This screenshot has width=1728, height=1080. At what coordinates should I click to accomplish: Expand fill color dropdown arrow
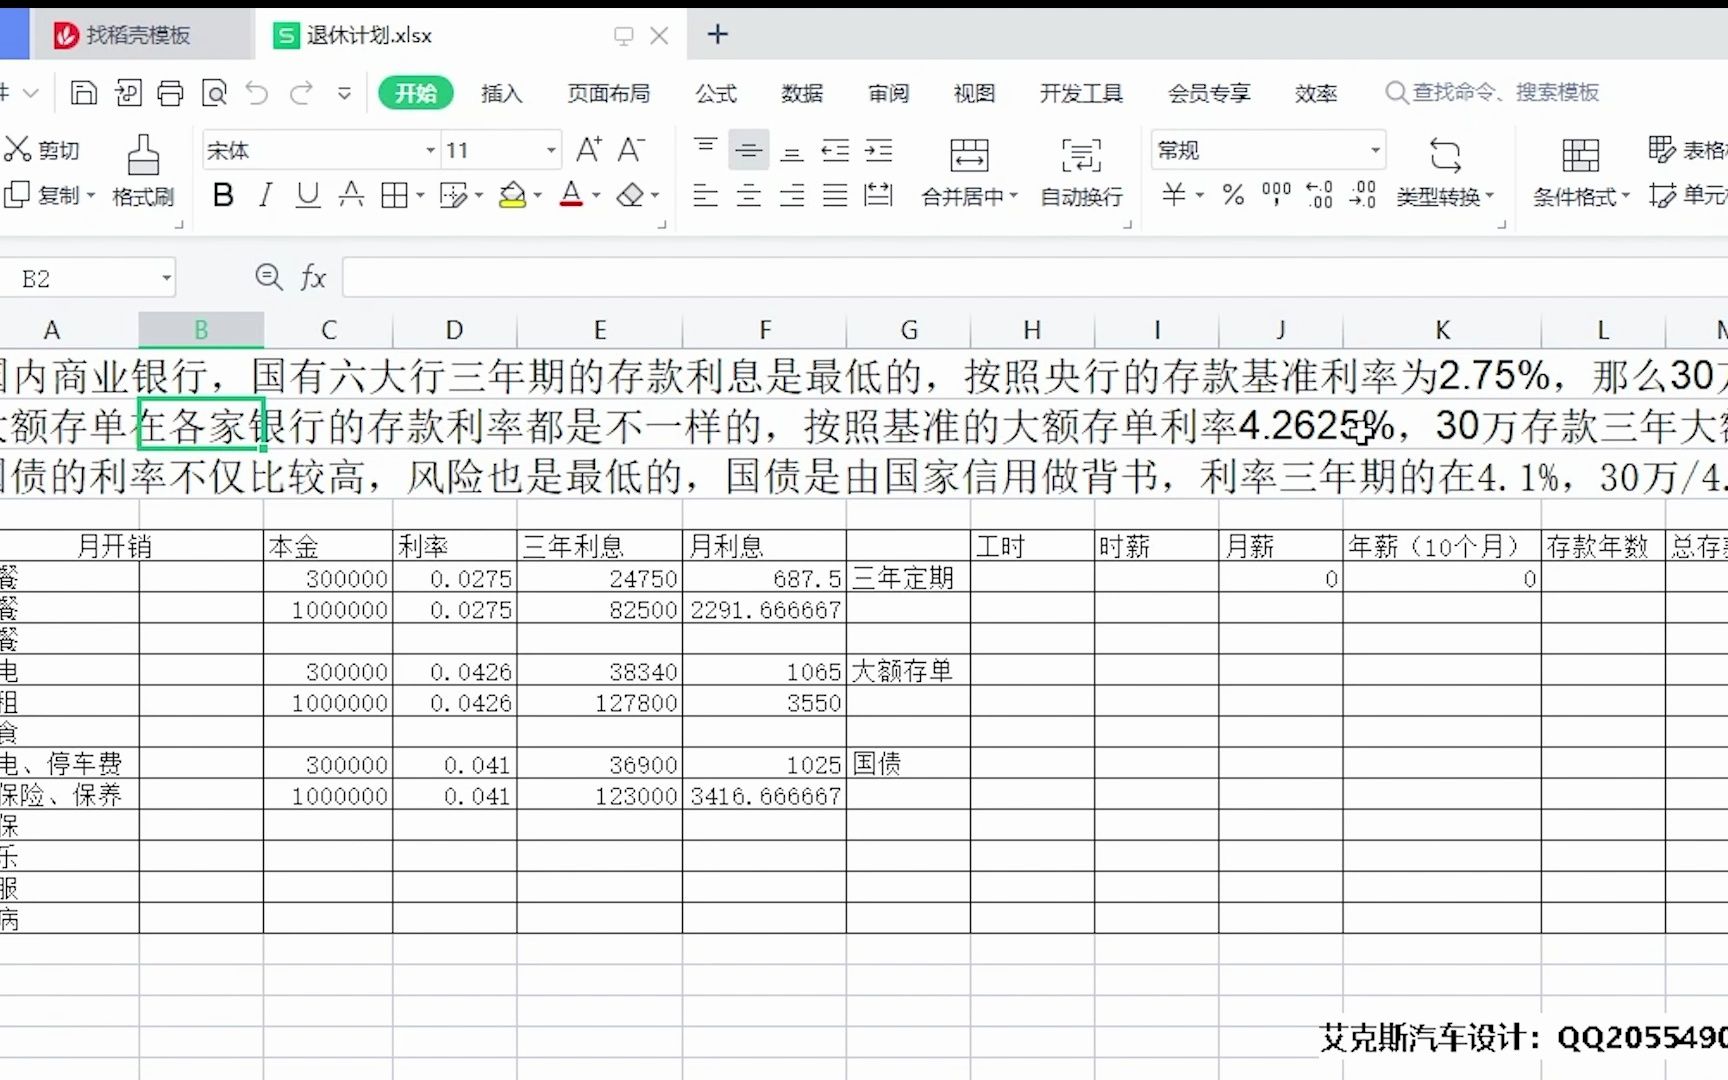(538, 195)
